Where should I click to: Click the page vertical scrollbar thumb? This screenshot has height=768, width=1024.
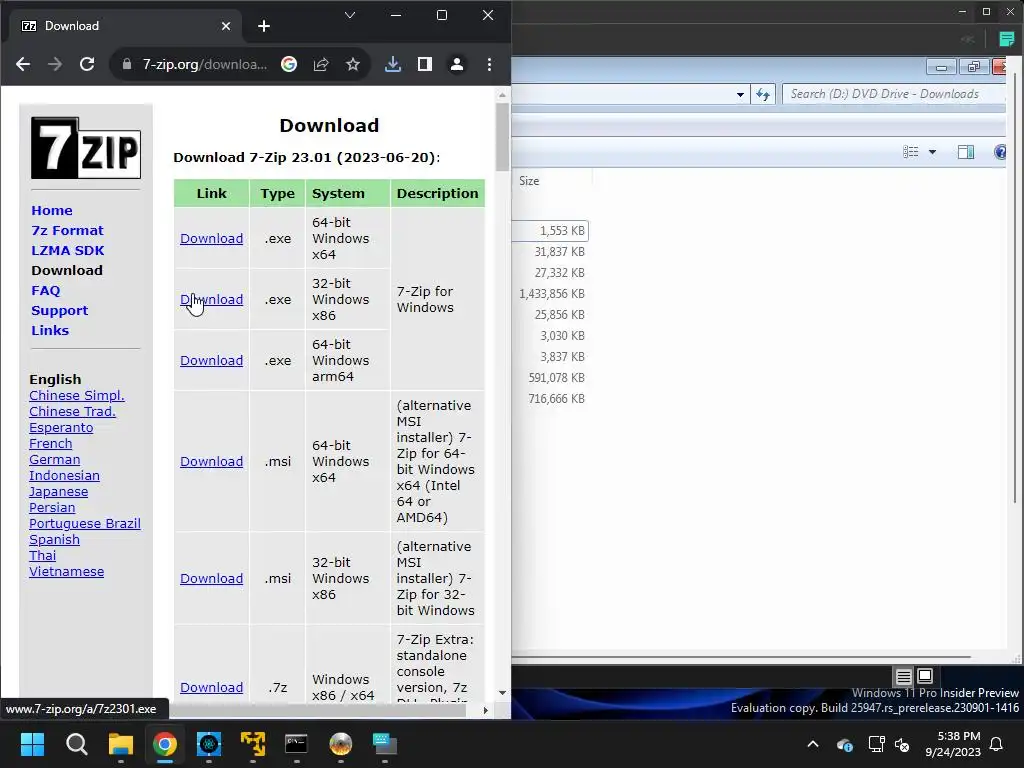502,136
